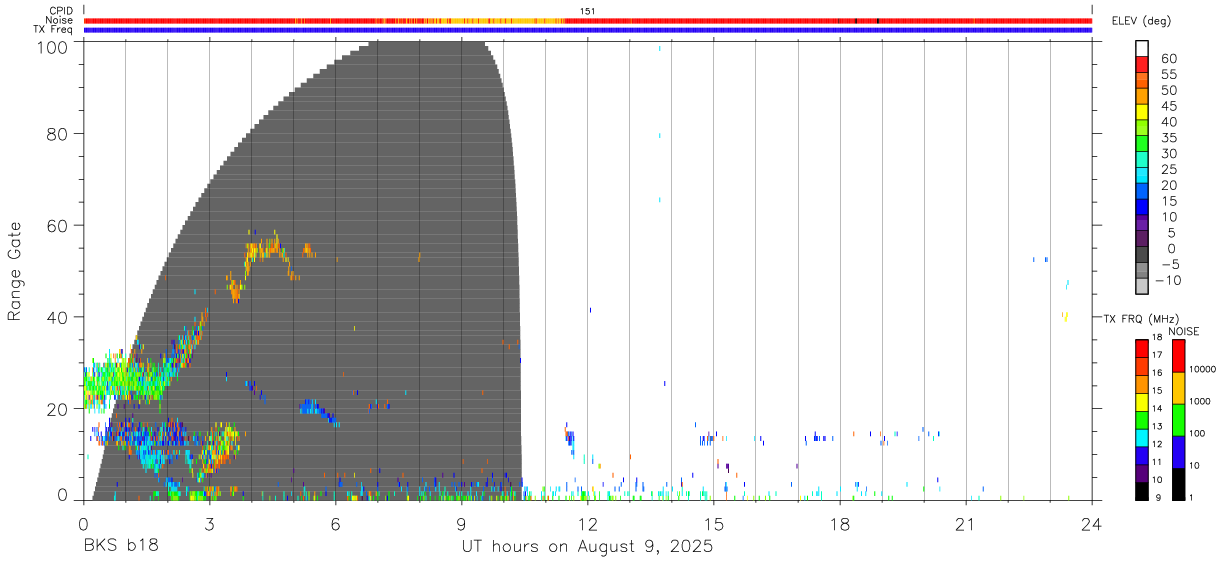The width and height of the screenshot is (1228, 567).
Task: Click the CPID label at top left
Action: (61, 11)
